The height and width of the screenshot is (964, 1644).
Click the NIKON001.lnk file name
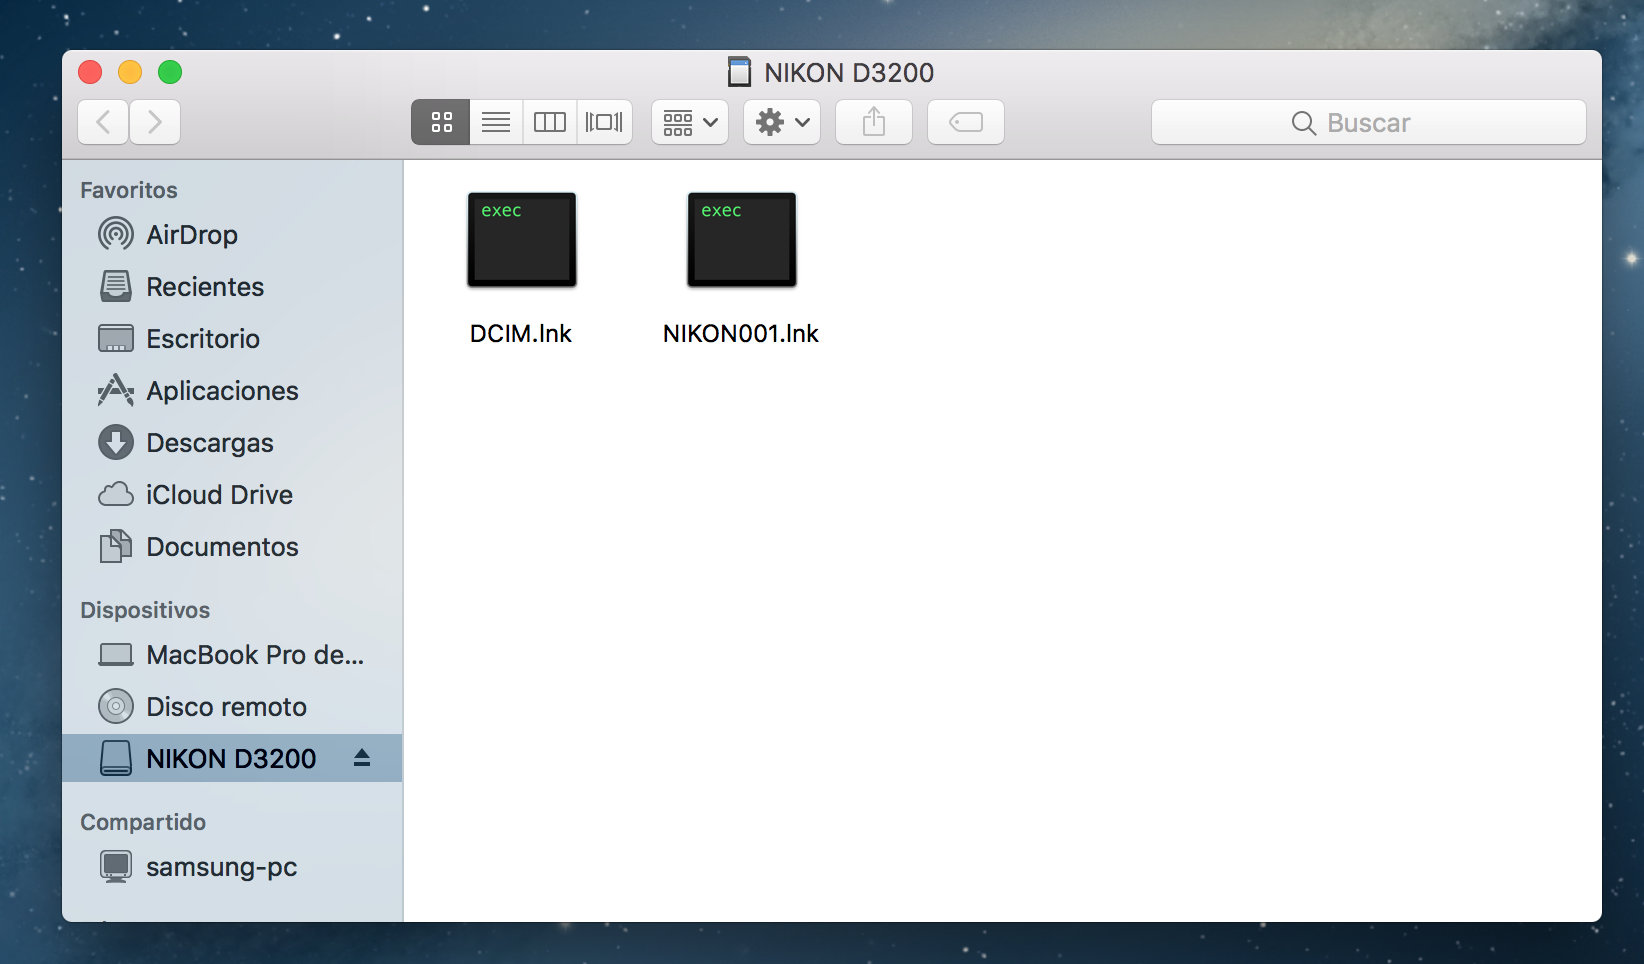[x=741, y=334]
